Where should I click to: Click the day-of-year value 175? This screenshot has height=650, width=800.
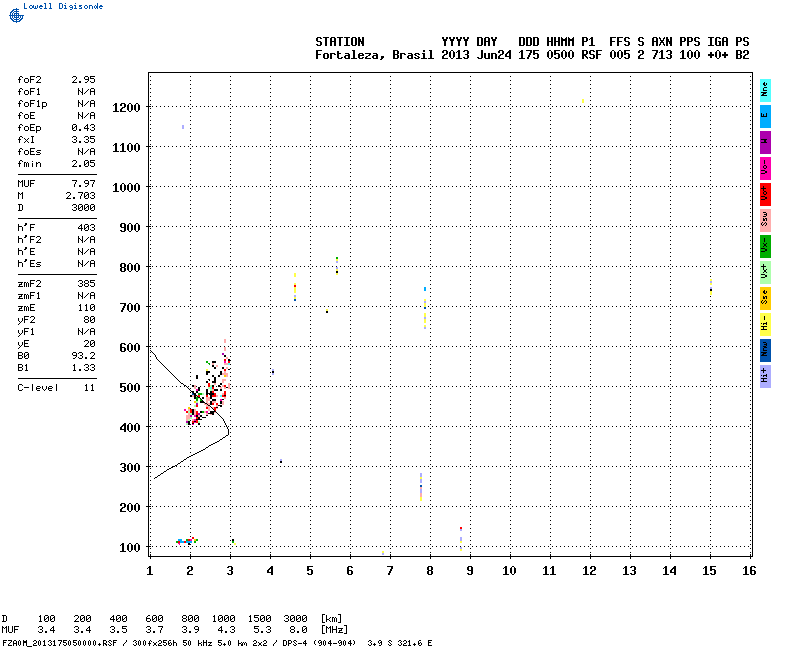tap(529, 55)
